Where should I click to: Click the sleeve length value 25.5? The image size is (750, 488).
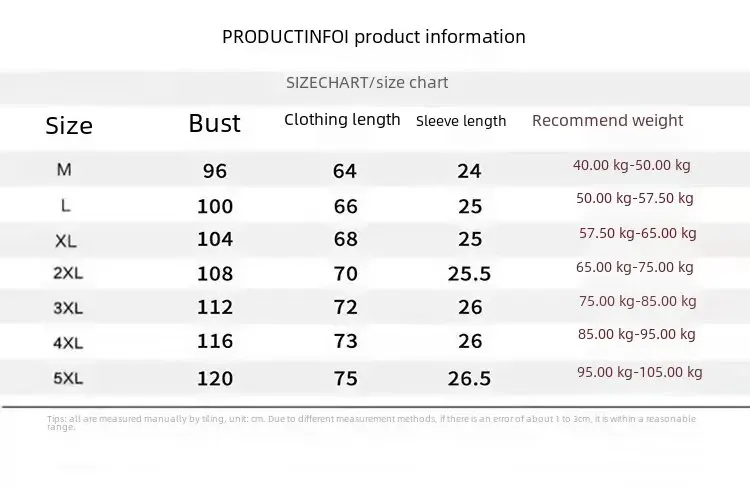tap(469, 274)
